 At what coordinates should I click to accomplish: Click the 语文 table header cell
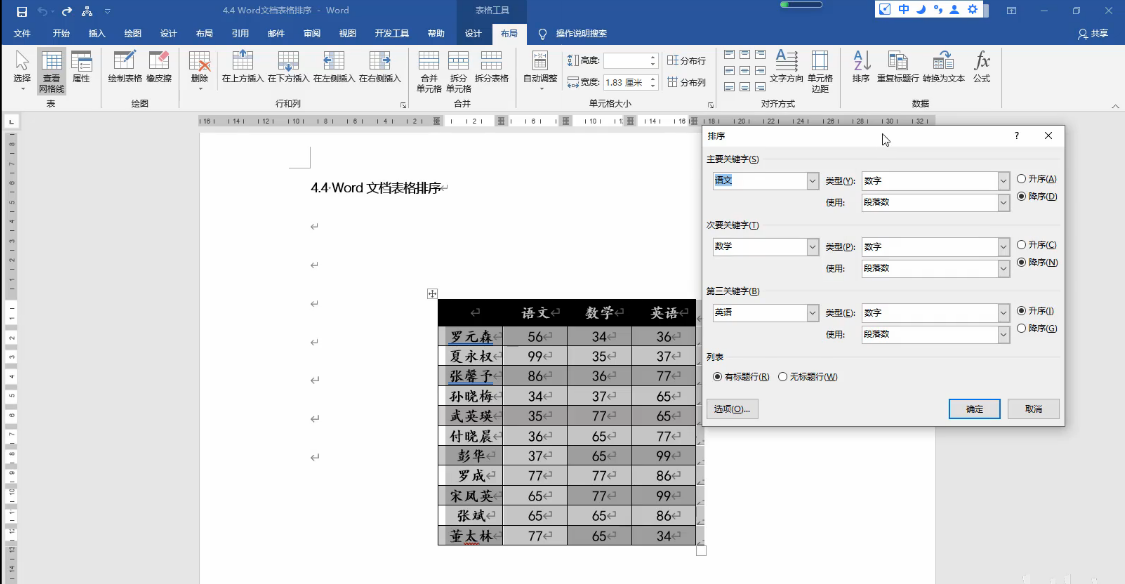(535, 312)
